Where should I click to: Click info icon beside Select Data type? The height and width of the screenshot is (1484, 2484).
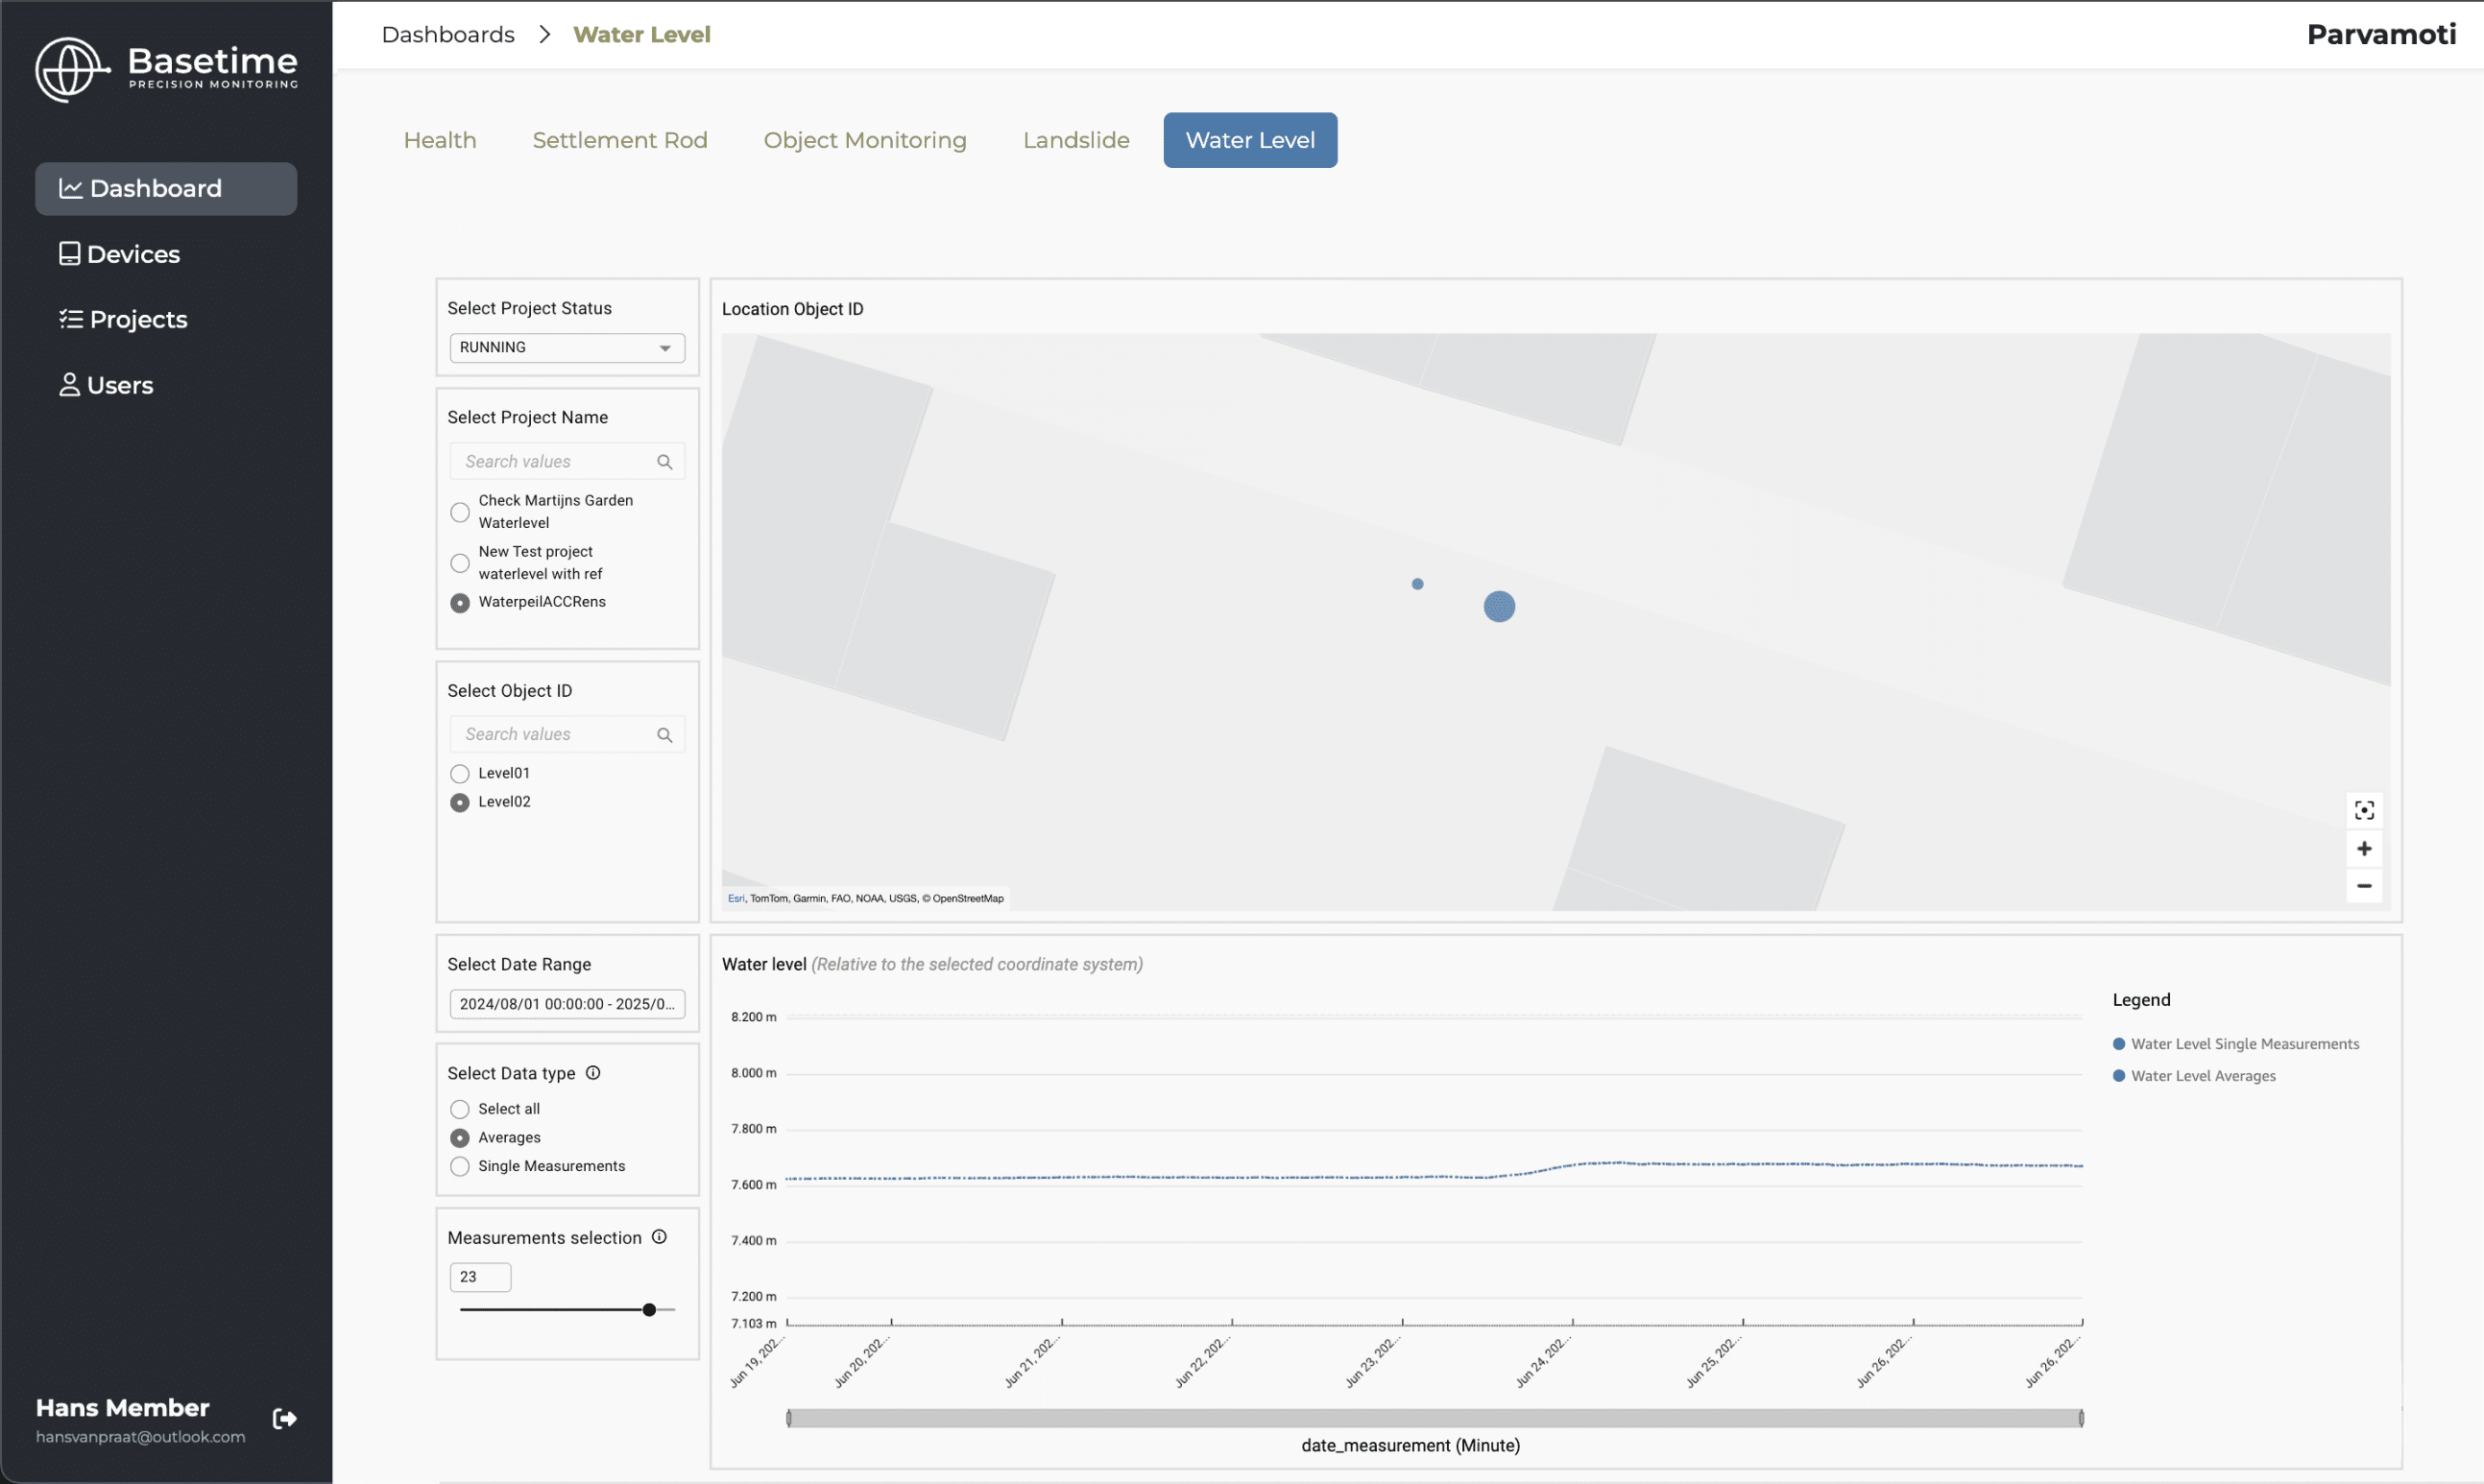coord(593,1073)
